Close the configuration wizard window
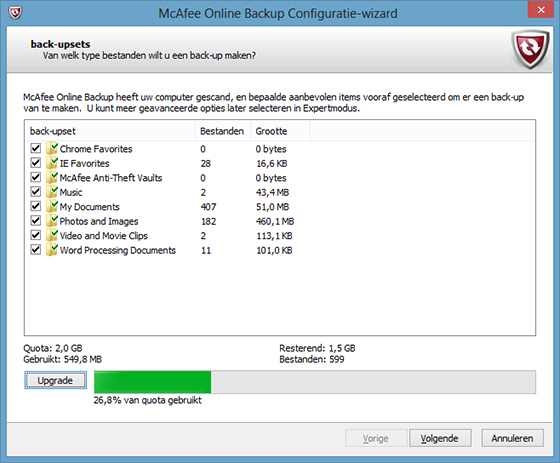The height and width of the screenshot is (463, 560). coord(541,10)
